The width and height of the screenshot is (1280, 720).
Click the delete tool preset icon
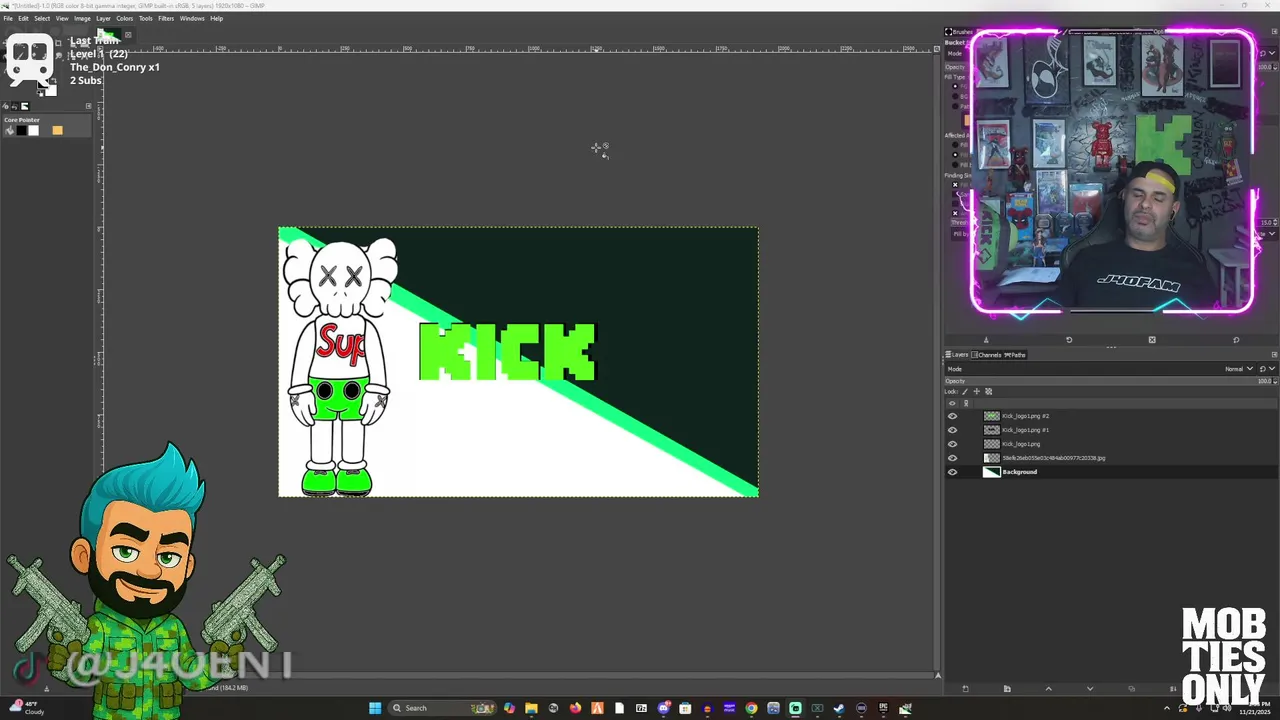(1152, 340)
